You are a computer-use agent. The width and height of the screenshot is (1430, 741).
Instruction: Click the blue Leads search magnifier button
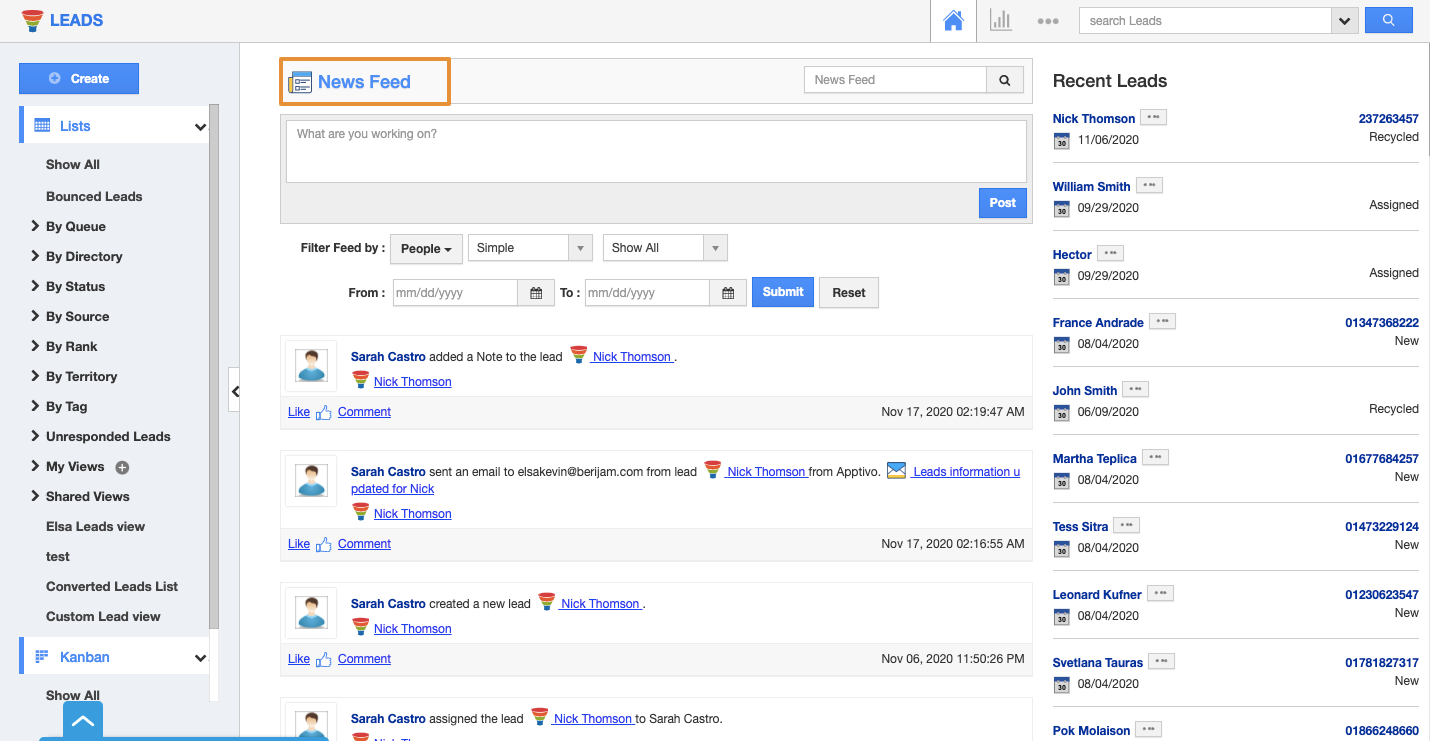[x=1388, y=20]
